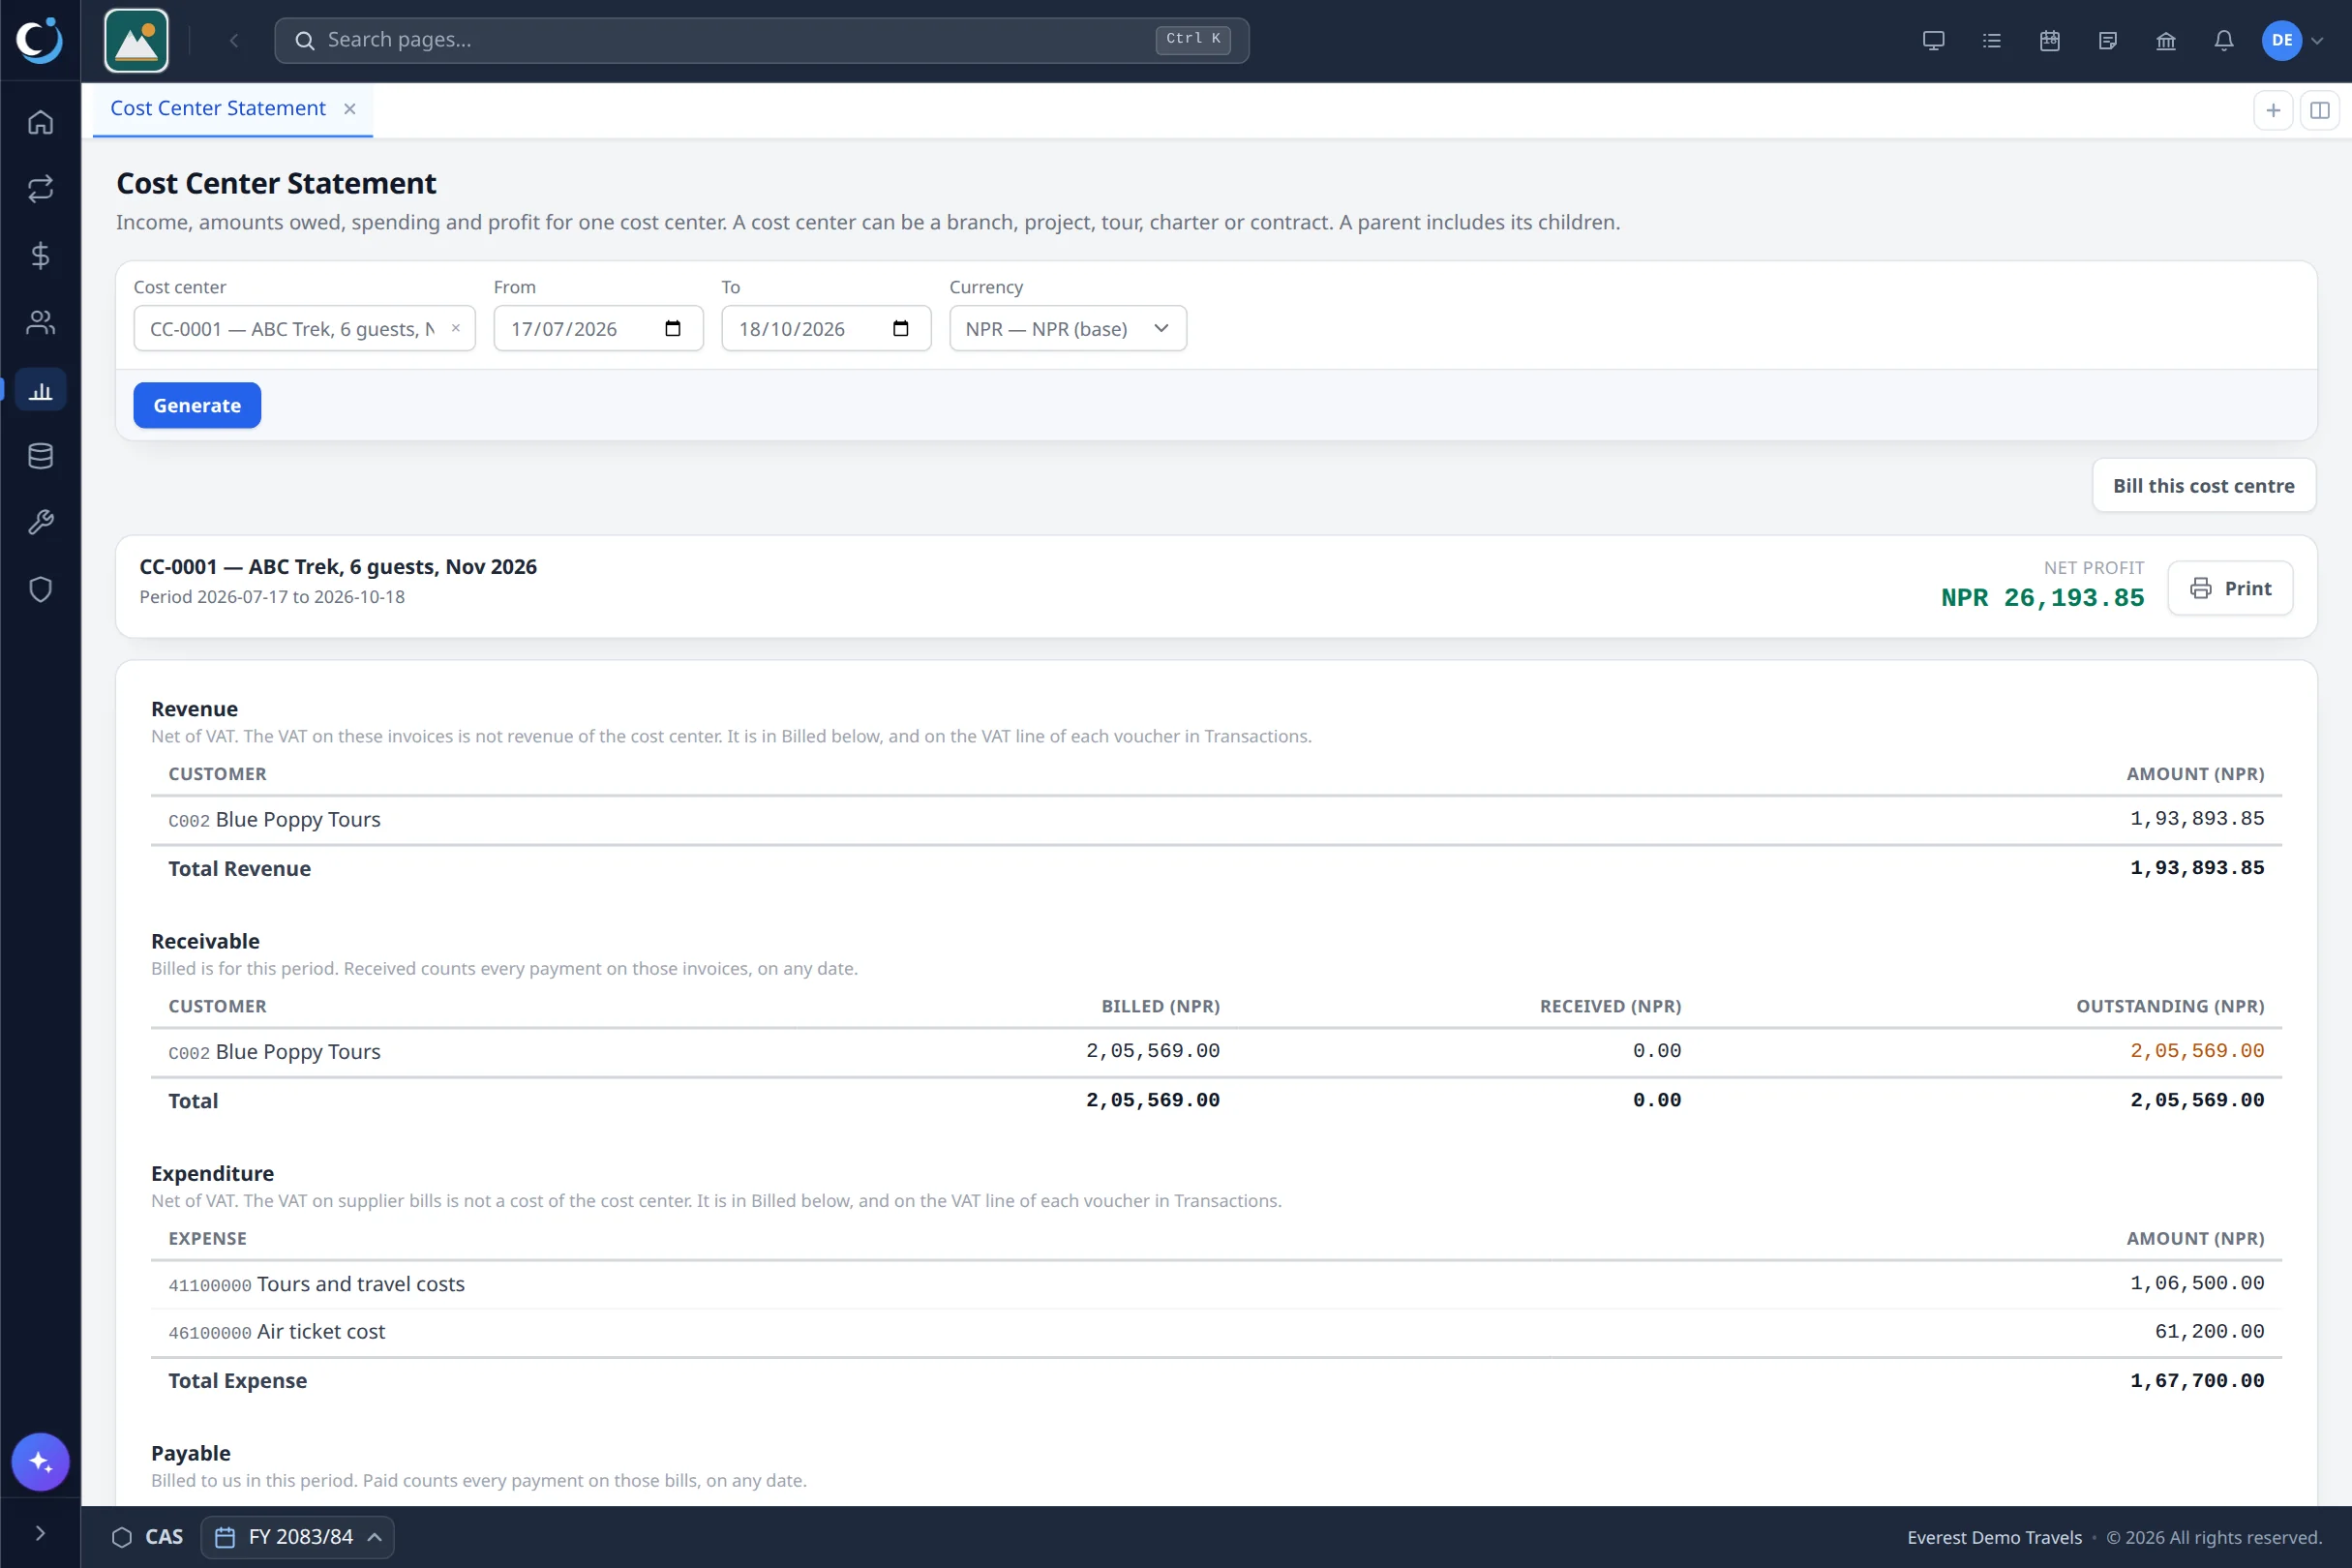The width and height of the screenshot is (2352, 1568).
Task: Open the Cost center CC-0001 selector
Action: click(304, 328)
